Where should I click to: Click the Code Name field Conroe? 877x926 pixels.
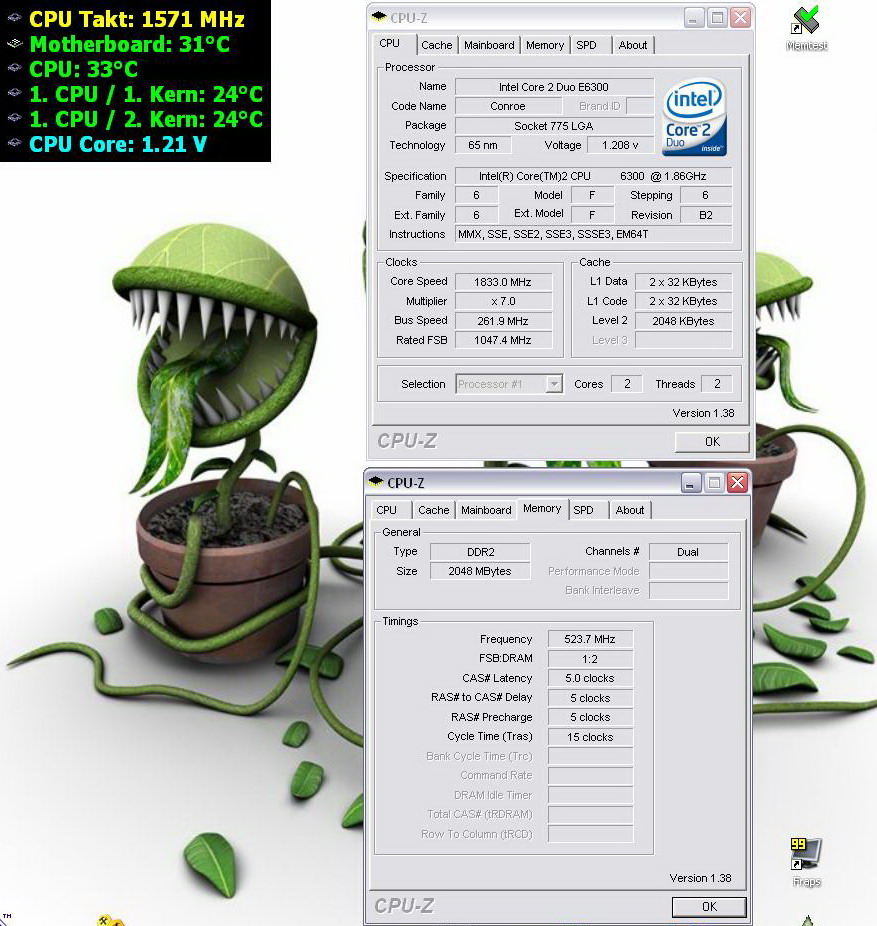pos(508,106)
